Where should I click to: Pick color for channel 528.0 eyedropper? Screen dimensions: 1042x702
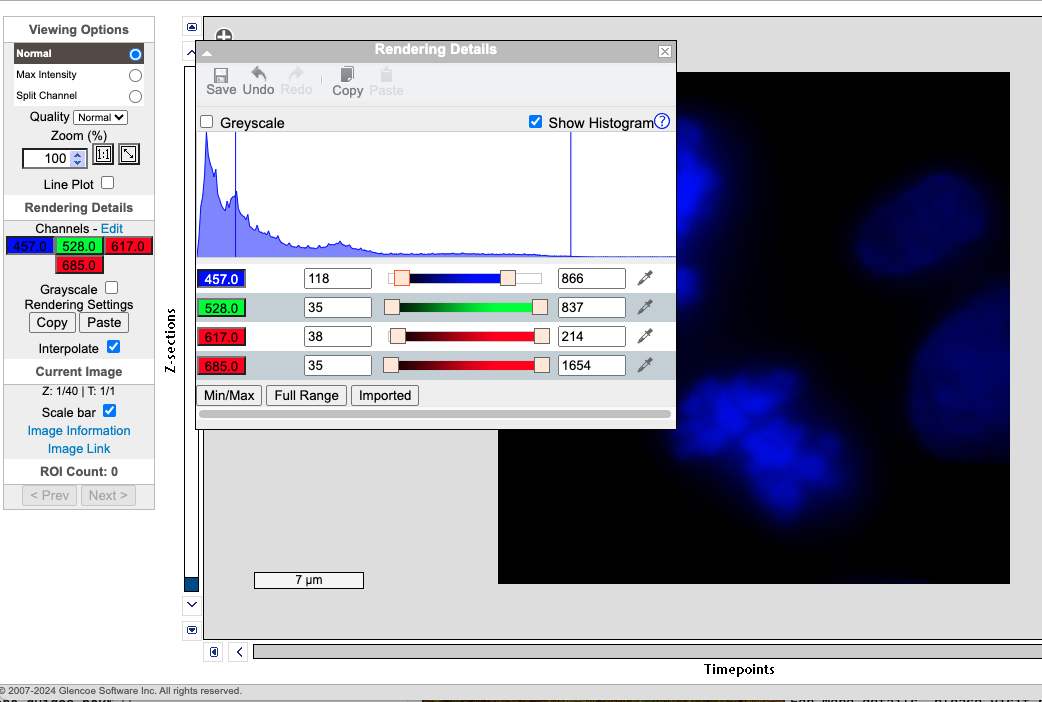click(645, 307)
